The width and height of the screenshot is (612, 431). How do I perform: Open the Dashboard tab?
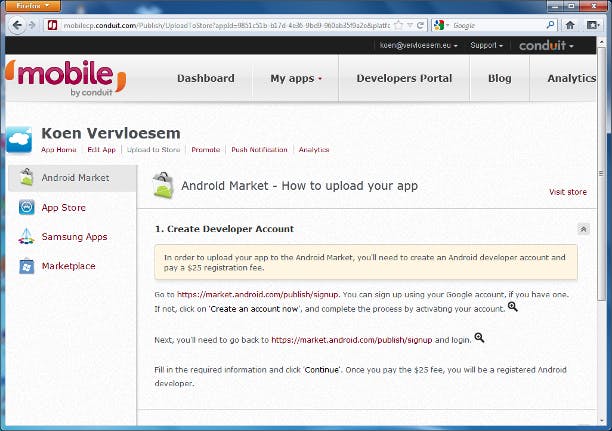click(x=206, y=78)
